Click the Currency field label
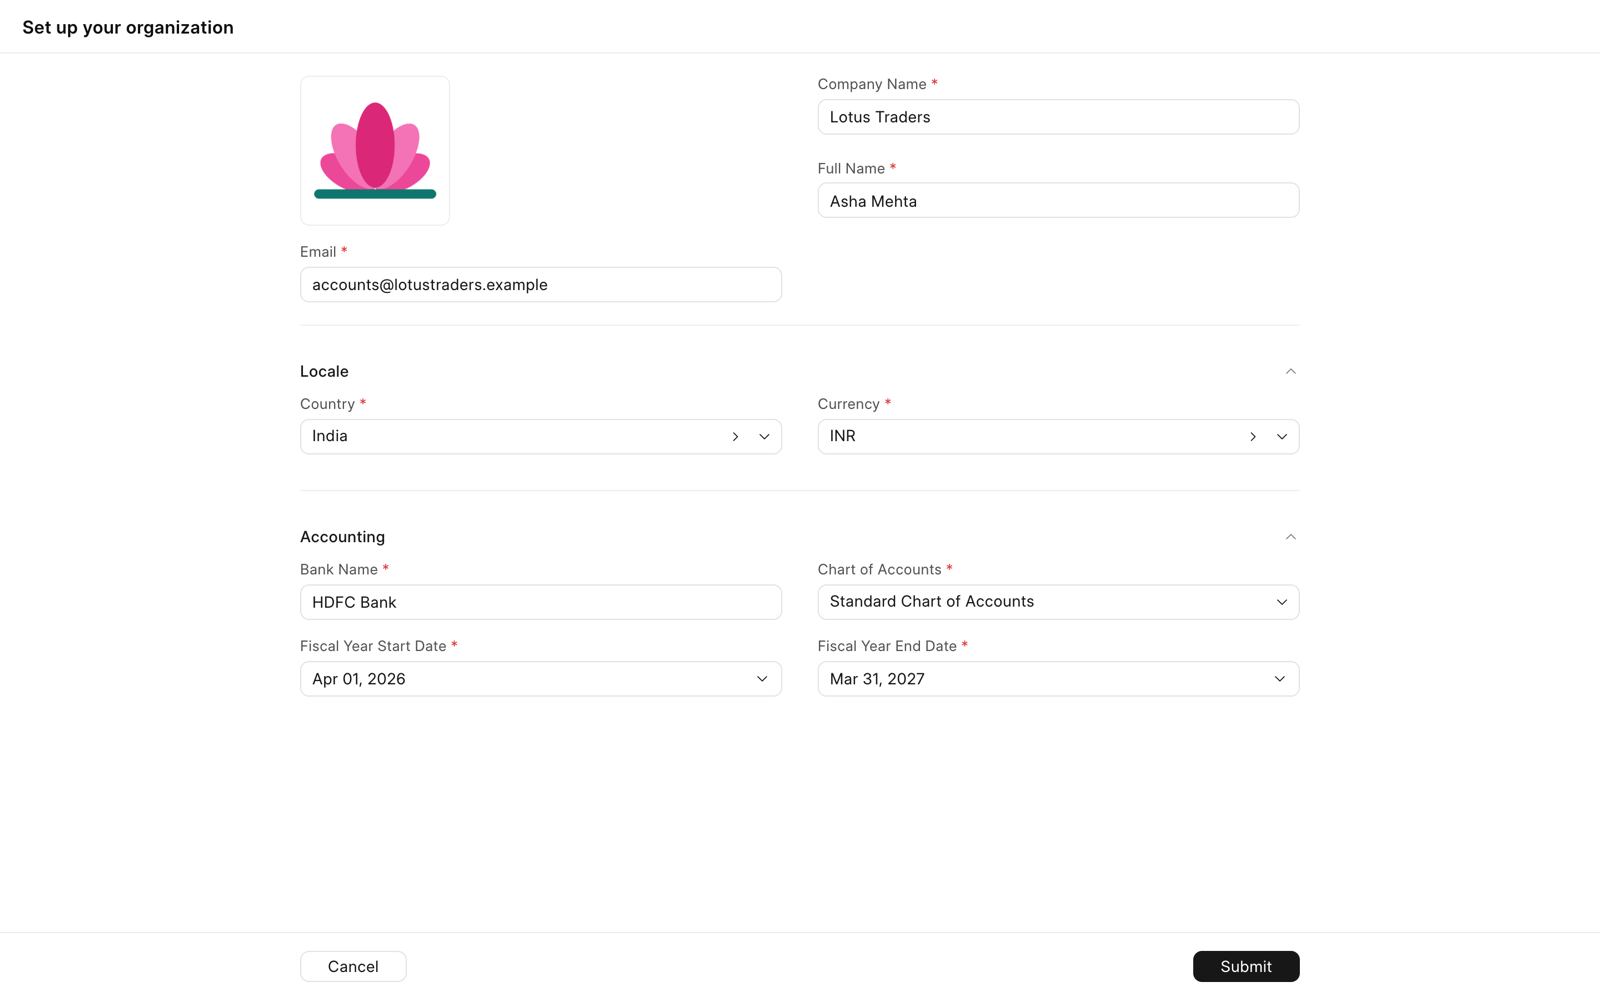This screenshot has width=1600, height=1000. point(848,404)
